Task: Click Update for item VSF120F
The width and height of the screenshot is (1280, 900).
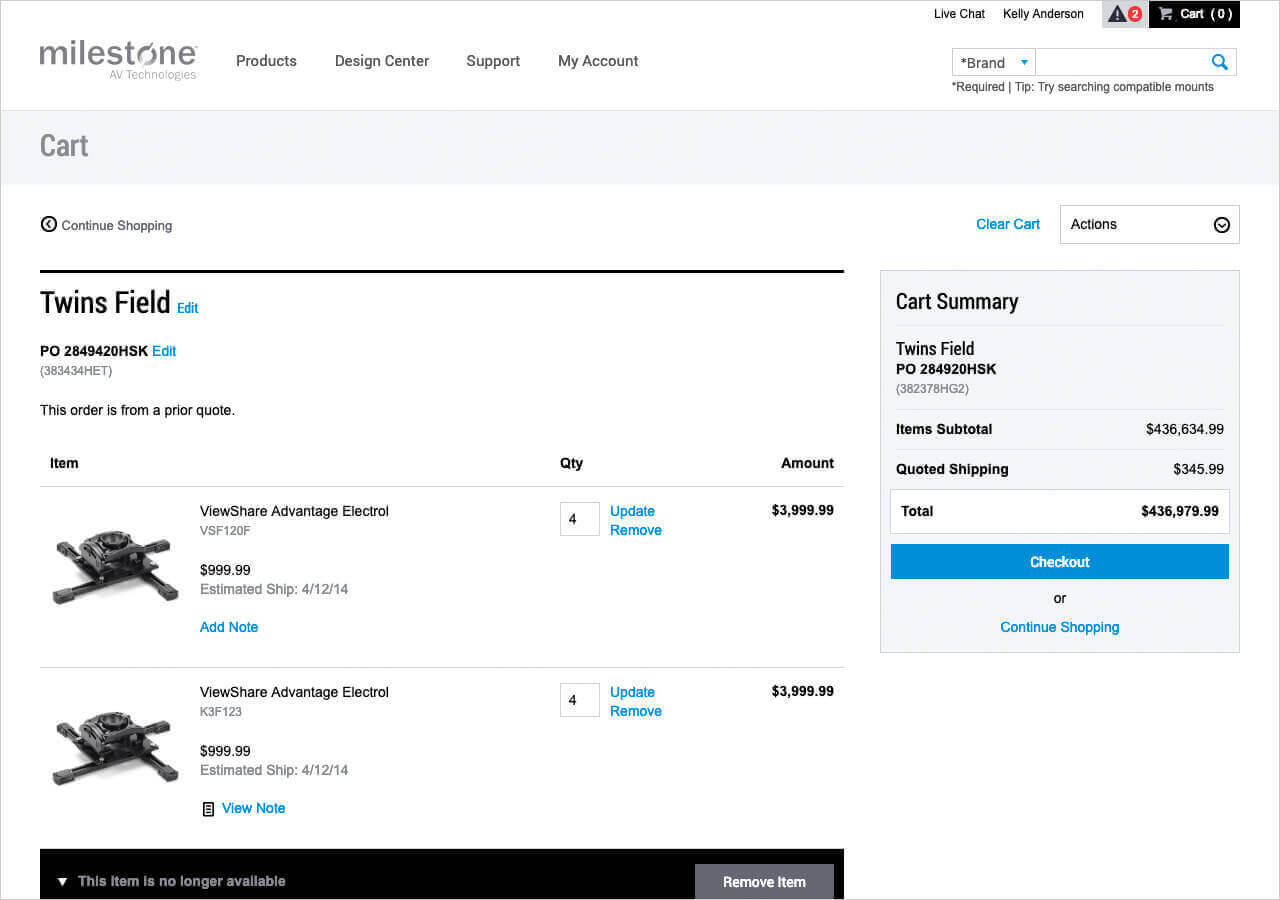Action: pos(632,511)
